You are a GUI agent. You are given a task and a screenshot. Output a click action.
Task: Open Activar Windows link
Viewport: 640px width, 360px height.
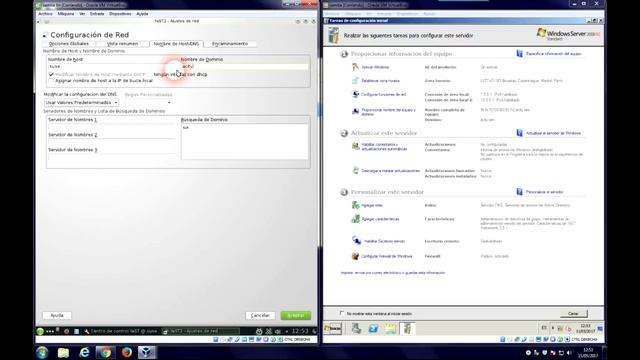pos(375,67)
